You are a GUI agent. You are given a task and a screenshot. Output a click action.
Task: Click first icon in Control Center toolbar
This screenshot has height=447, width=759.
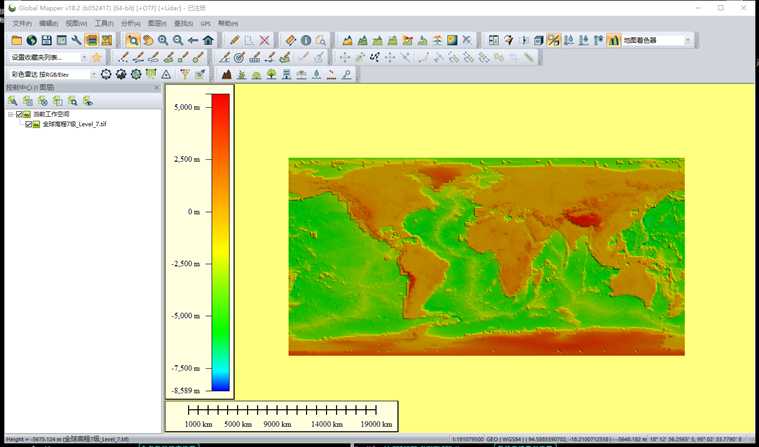(13, 101)
